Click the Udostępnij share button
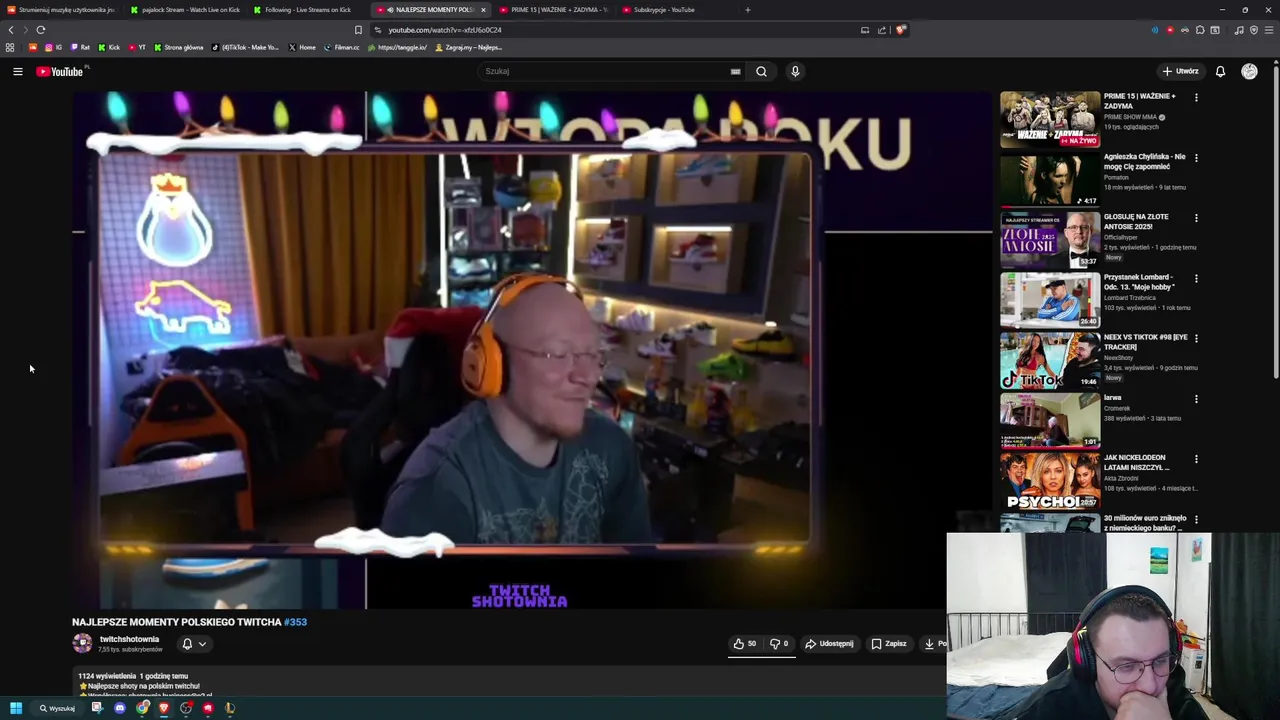Image resolution: width=1280 pixels, height=720 pixels. pyautogui.click(x=829, y=643)
